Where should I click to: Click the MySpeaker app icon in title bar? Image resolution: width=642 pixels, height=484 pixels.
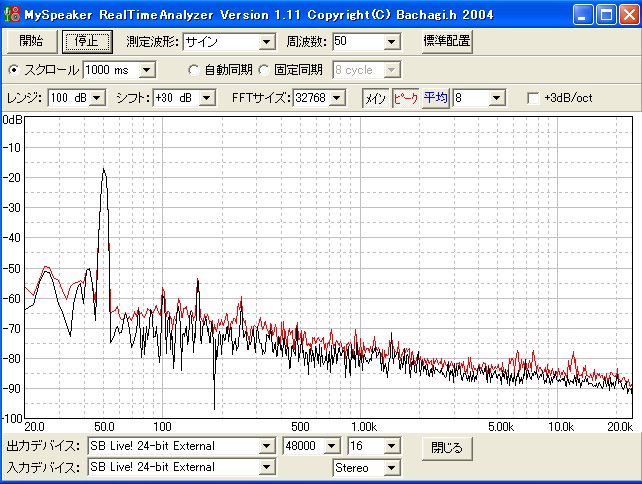click(x=11, y=14)
